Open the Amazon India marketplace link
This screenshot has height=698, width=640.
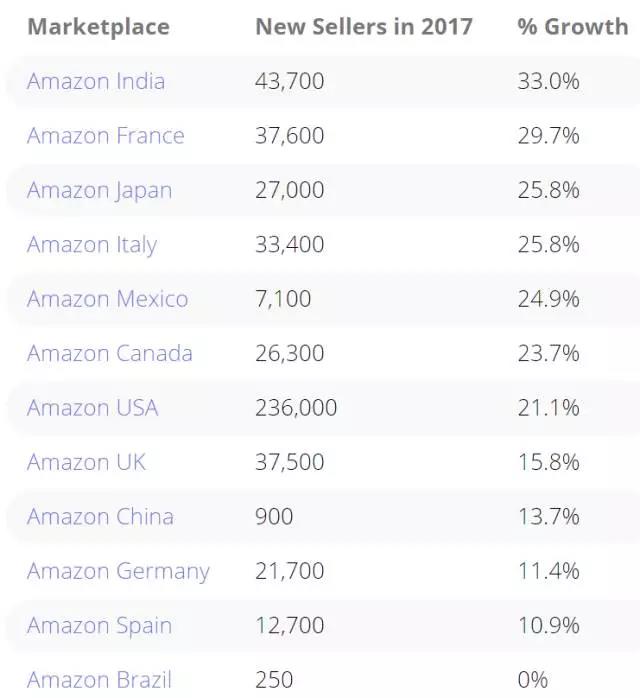click(96, 81)
